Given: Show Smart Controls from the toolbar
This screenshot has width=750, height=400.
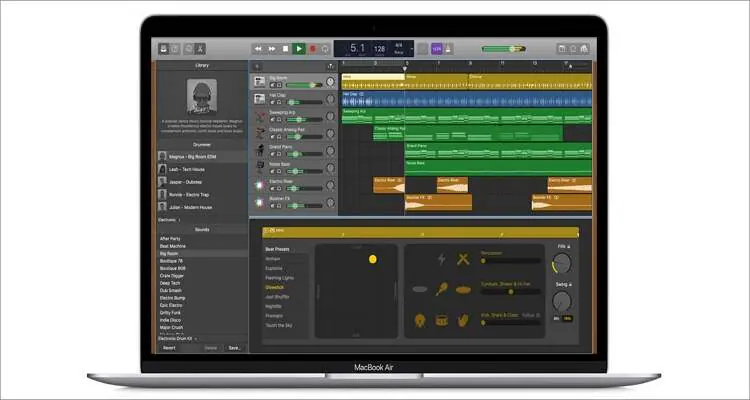Looking at the screenshot, I should [x=189, y=49].
